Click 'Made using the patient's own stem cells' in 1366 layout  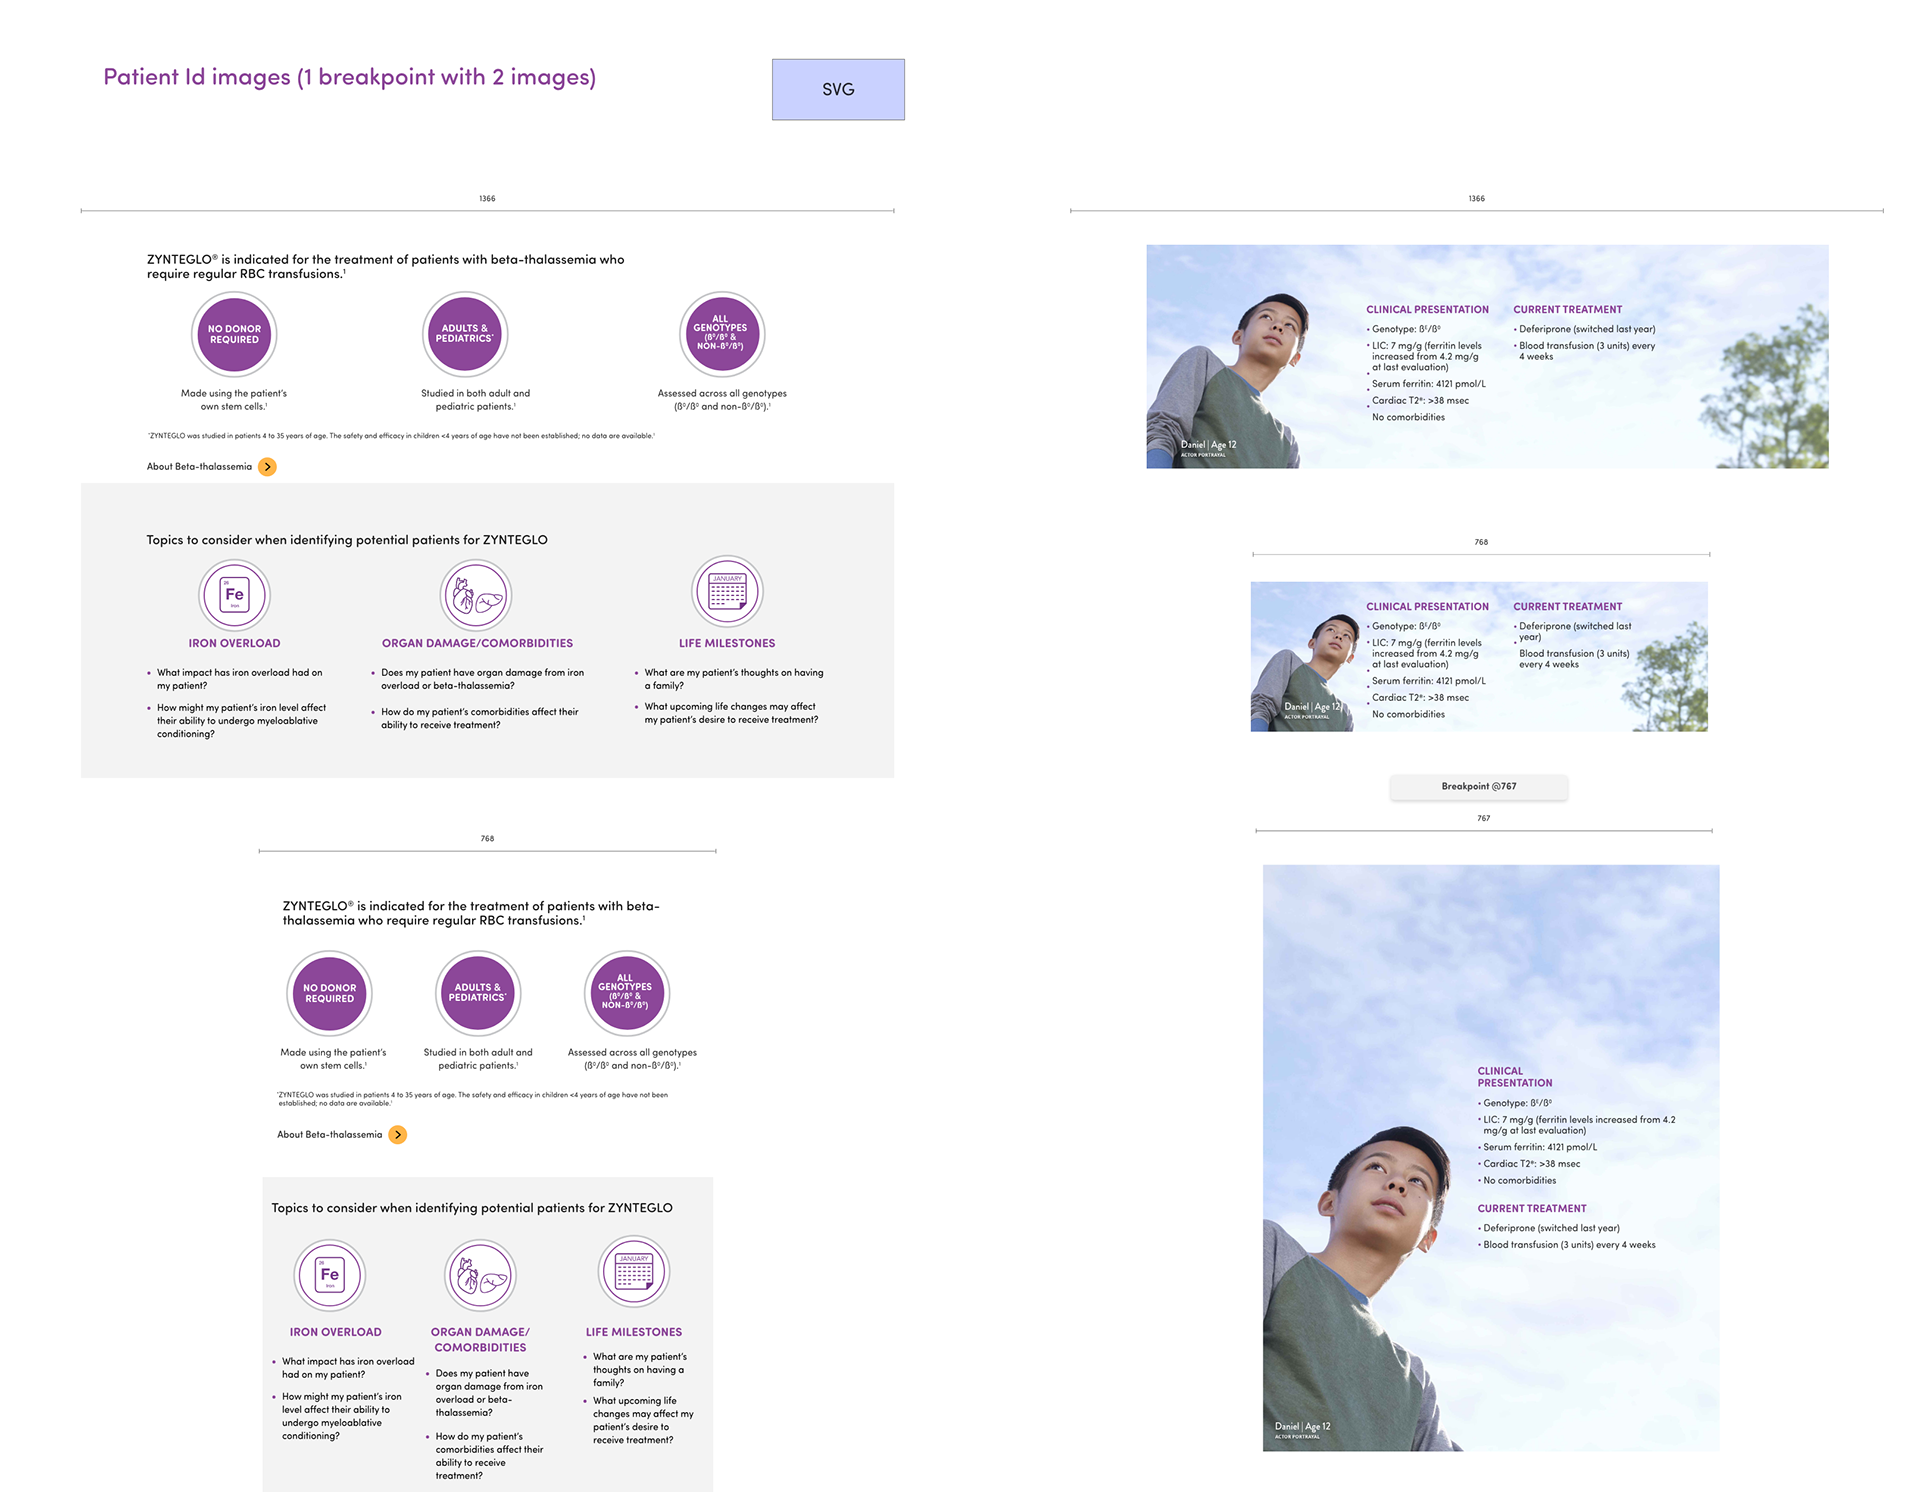point(234,400)
